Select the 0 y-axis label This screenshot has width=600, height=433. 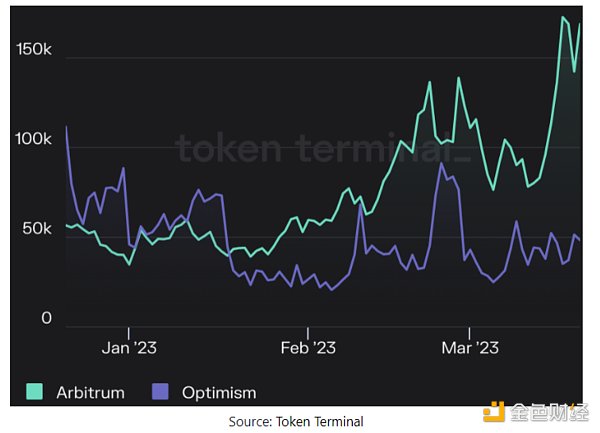pyautogui.click(x=46, y=318)
